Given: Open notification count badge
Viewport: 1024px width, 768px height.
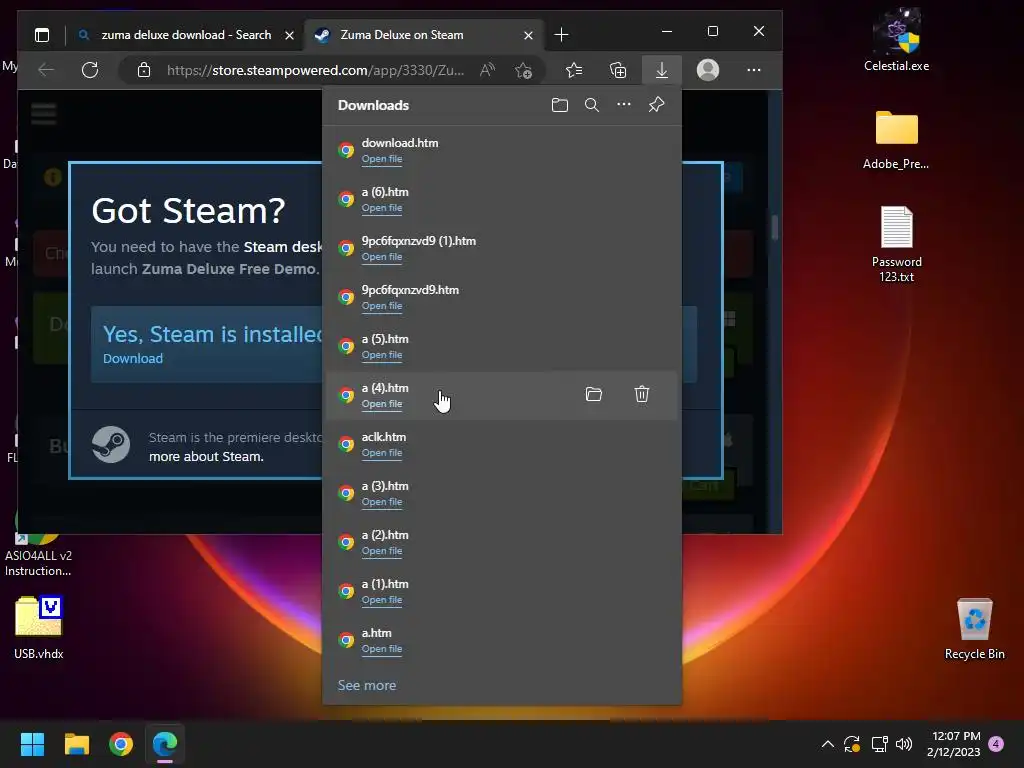Looking at the screenshot, I should [996, 743].
